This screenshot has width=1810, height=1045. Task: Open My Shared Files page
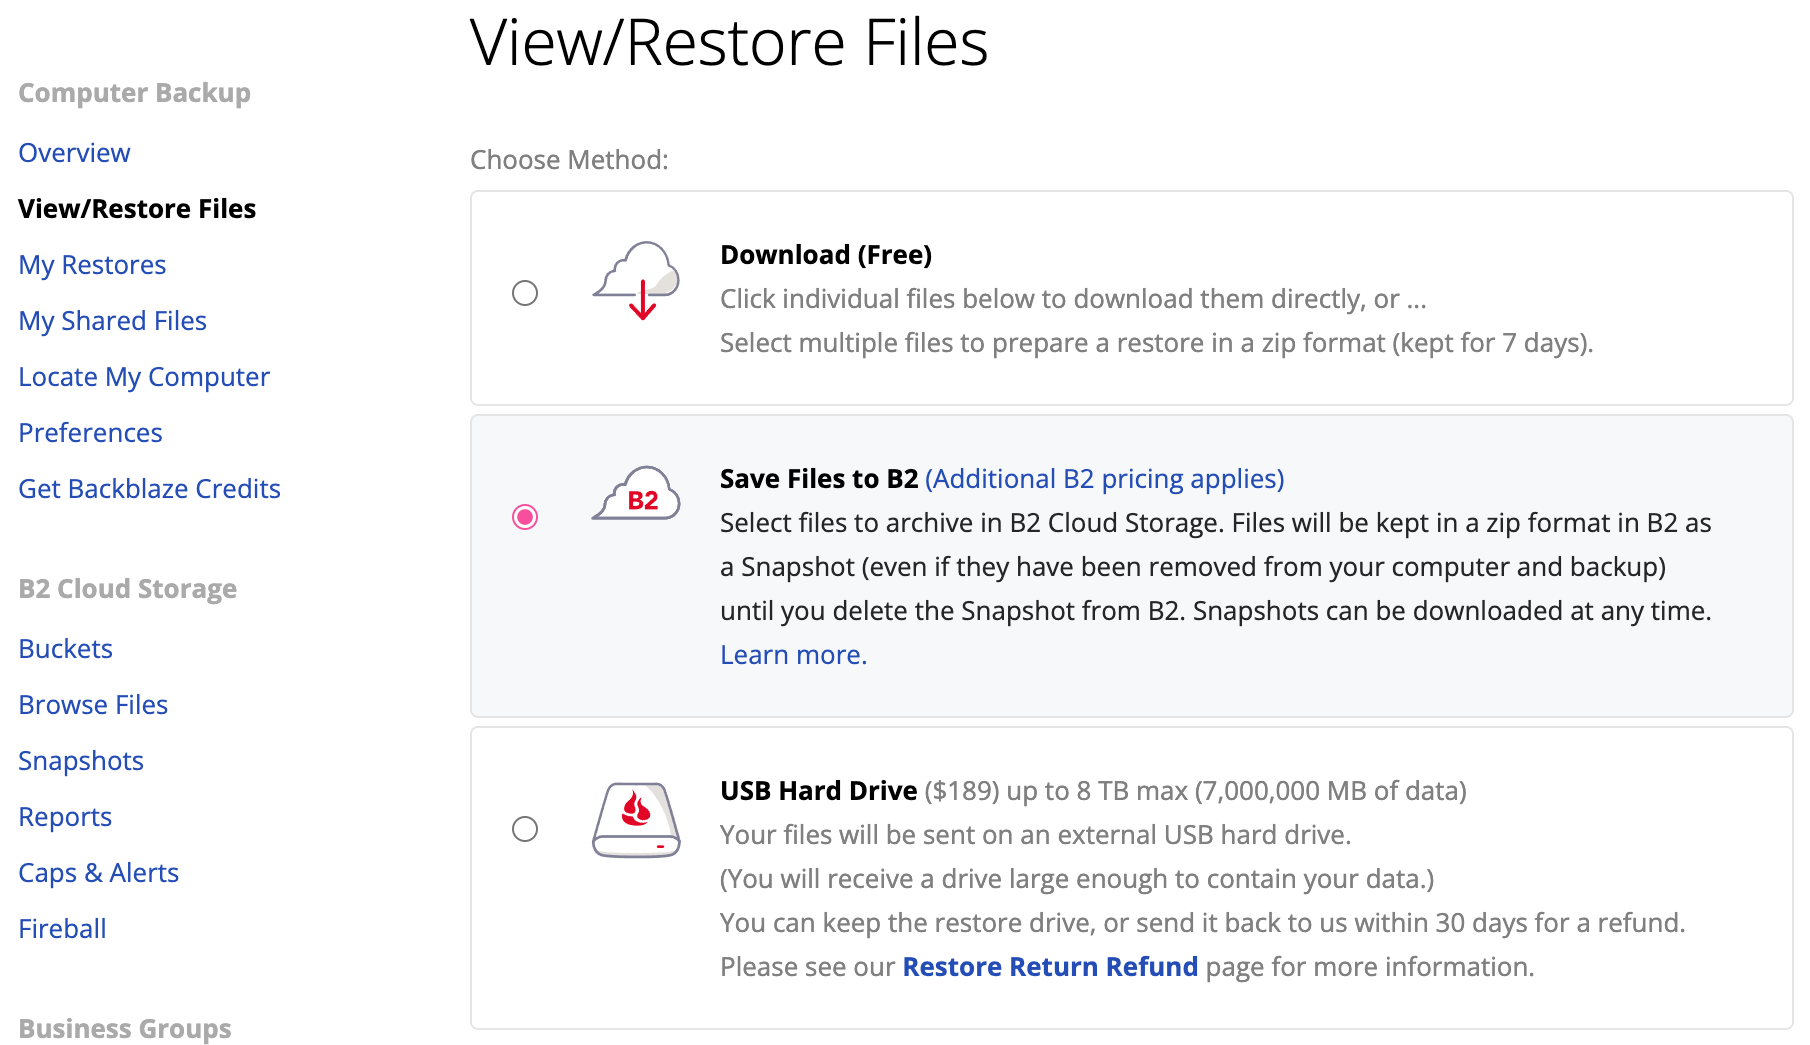(x=112, y=321)
